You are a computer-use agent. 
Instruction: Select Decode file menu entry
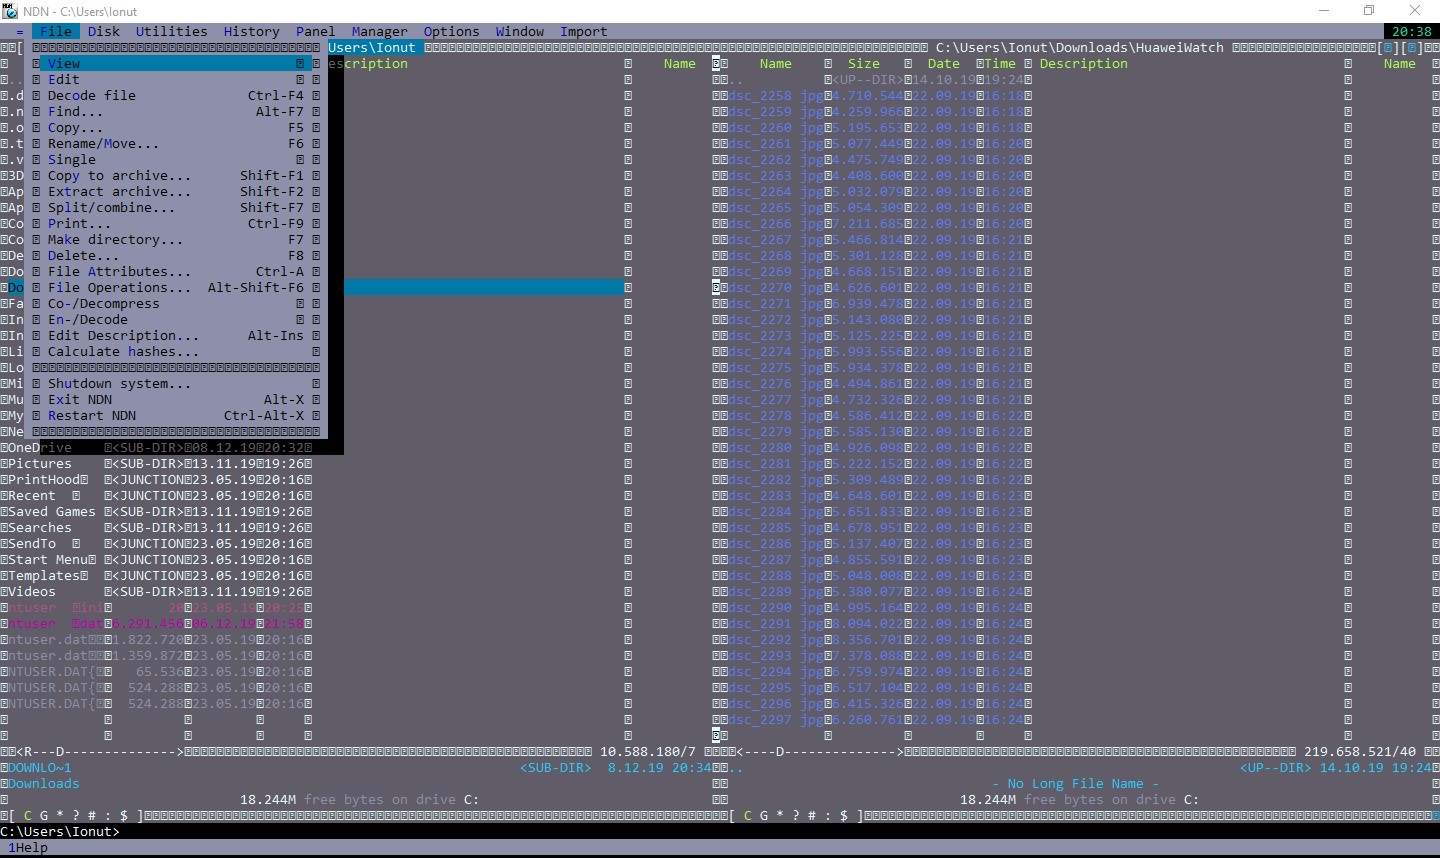pos(176,95)
